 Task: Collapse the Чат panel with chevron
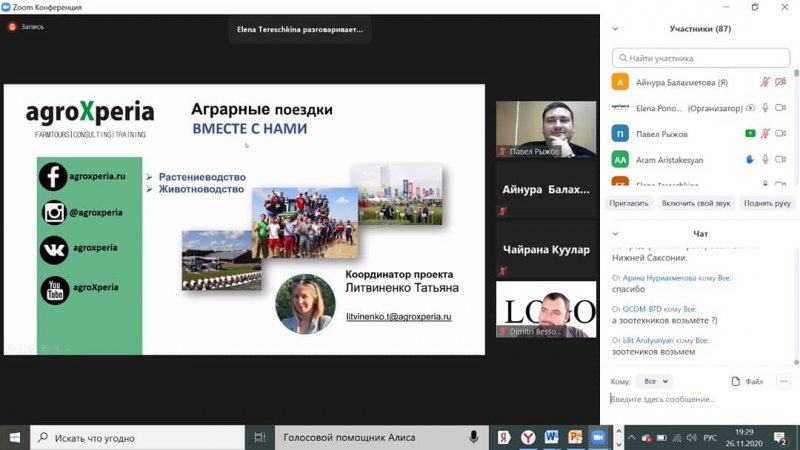click(615, 234)
